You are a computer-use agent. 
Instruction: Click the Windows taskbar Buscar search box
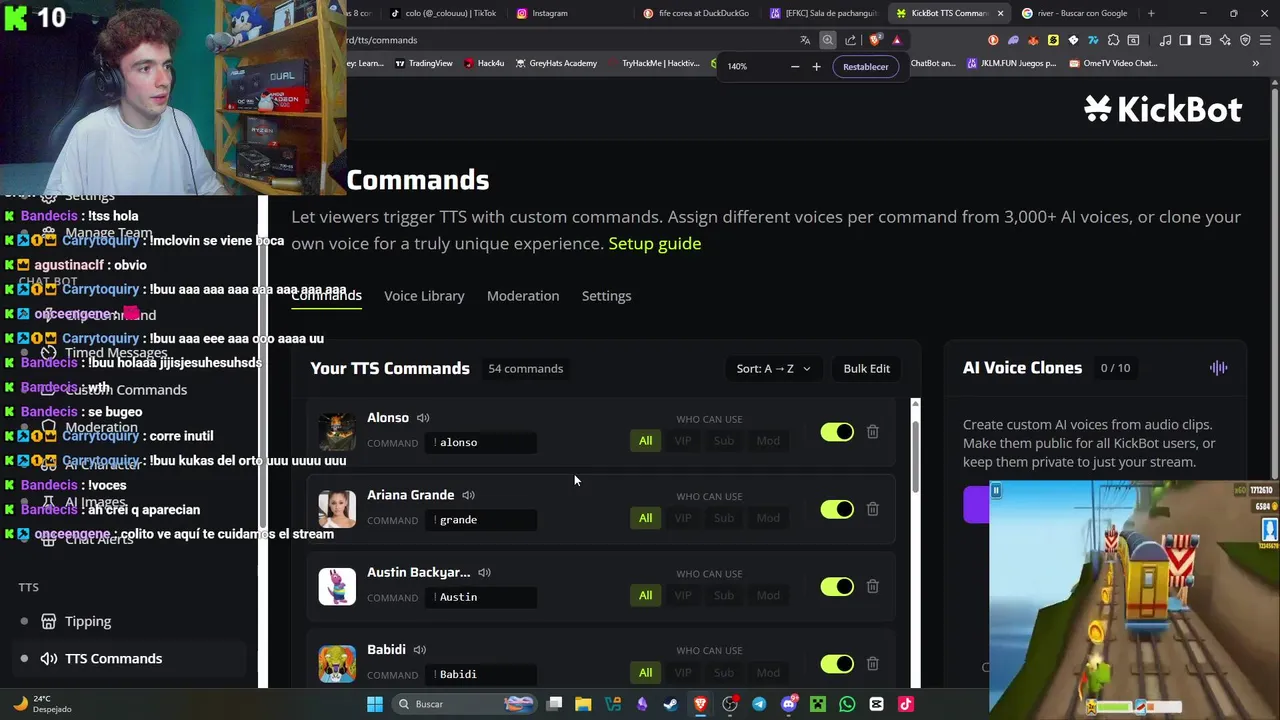pyautogui.click(x=466, y=704)
